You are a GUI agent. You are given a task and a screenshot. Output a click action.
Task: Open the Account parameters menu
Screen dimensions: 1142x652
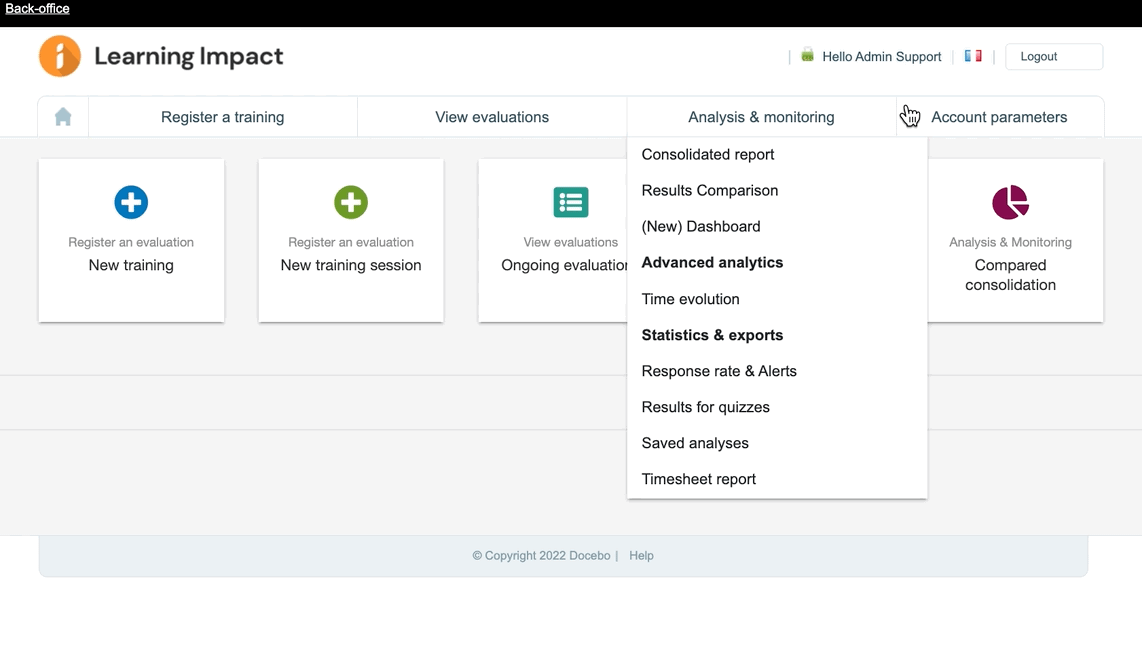[x=1000, y=116]
